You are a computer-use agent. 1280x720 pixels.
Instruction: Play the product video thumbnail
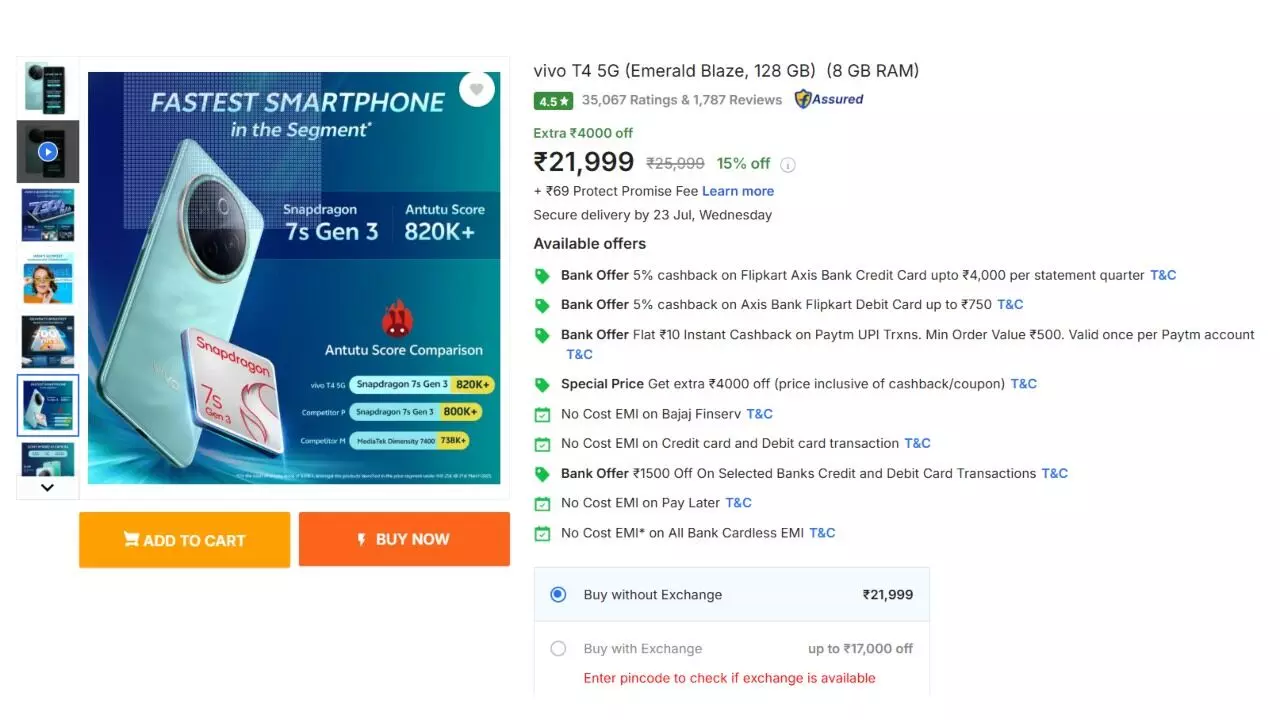click(x=47, y=152)
